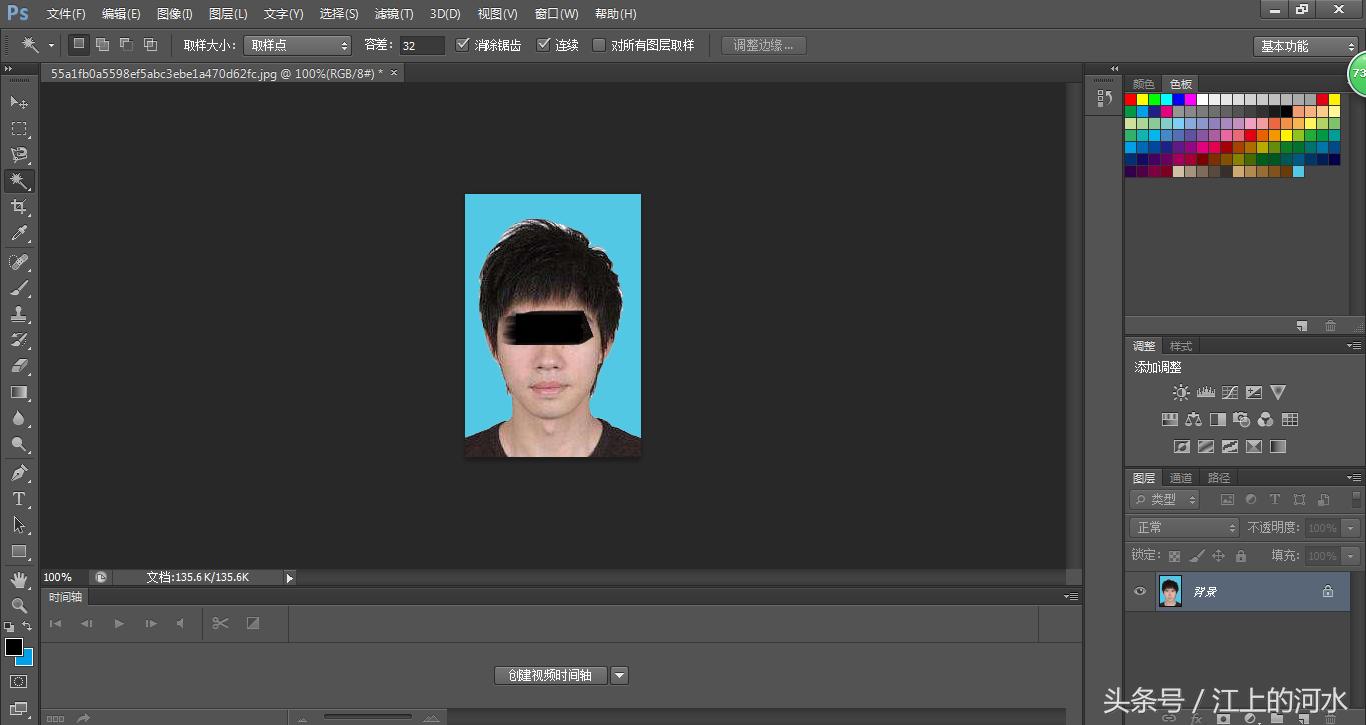Image resolution: width=1366 pixels, height=725 pixels.
Task: Select the Crop tool
Action: tap(20, 207)
